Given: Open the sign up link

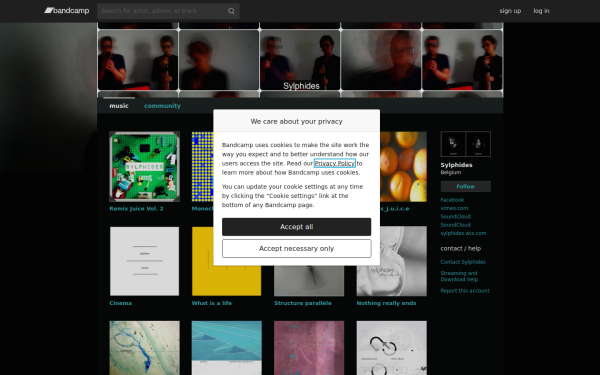Looking at the screenshot, I should [510, 11].
